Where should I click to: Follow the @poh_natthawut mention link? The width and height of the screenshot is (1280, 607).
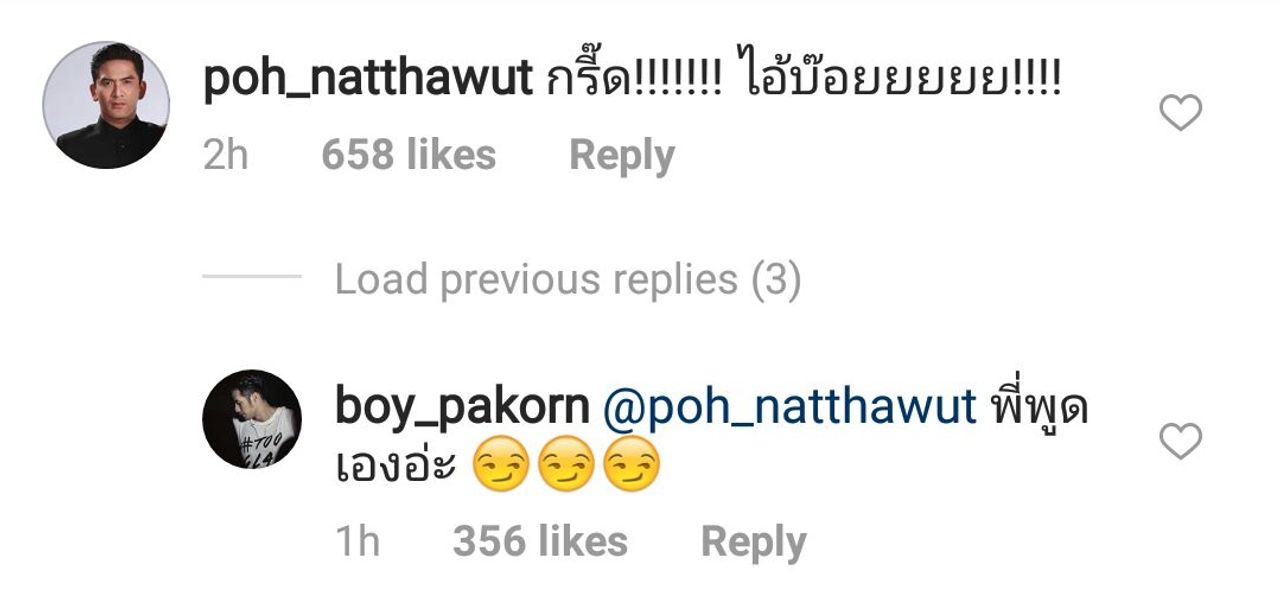pos(789,408)
